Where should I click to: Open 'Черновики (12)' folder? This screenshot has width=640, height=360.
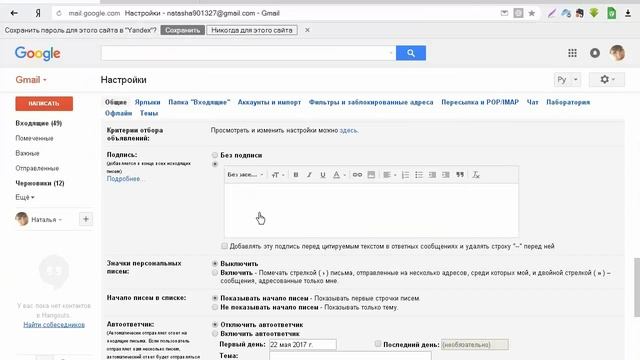(40, 183)
